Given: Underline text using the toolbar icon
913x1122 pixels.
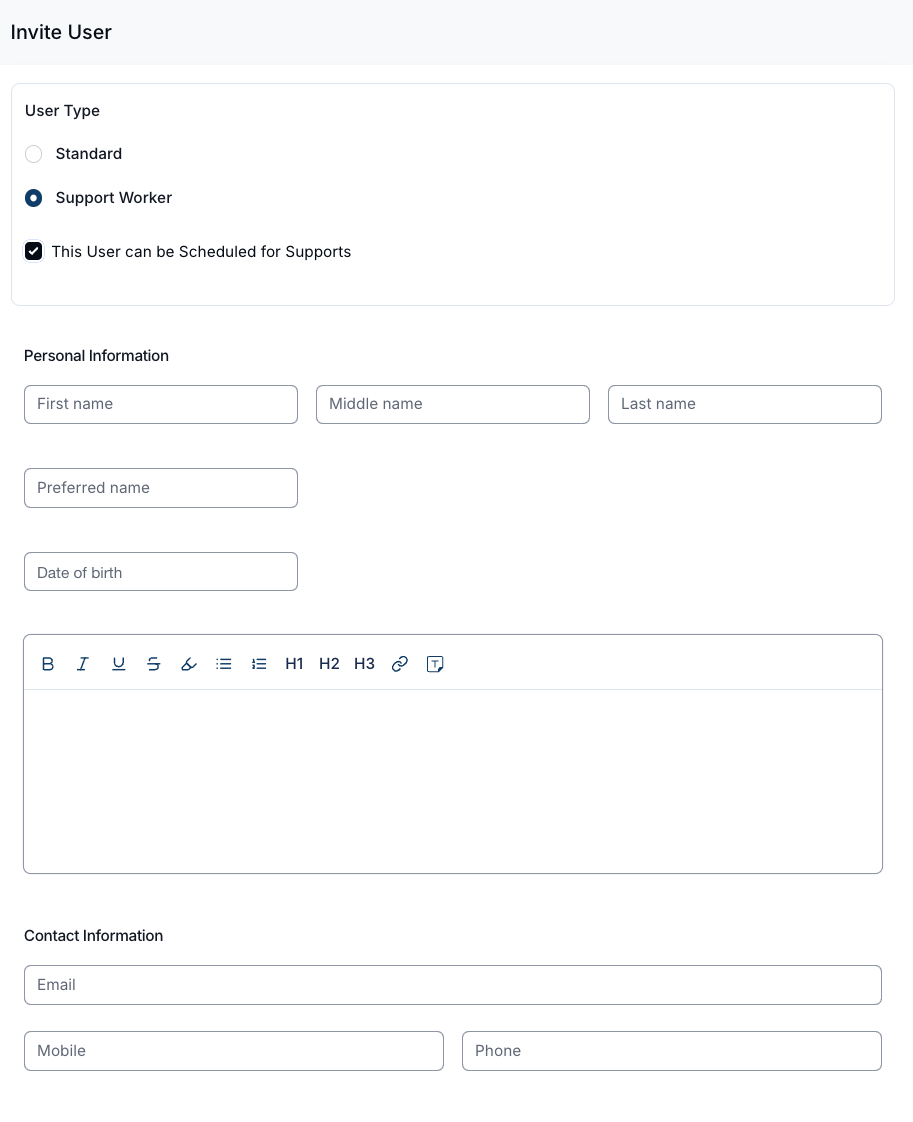Looking at the screenshot, I should [119, 664].
